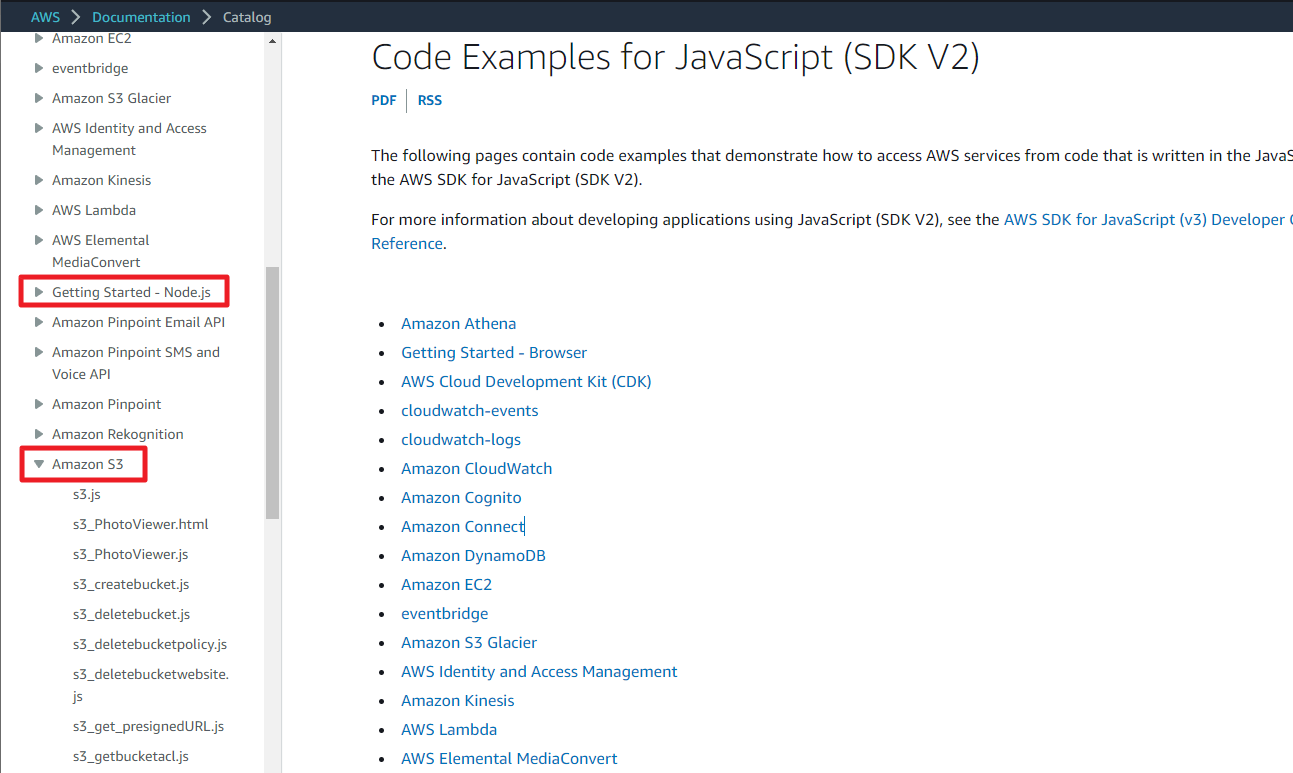Follow the Reference link in the intro
Viewport: 1293px width, 773px height.
407,243
